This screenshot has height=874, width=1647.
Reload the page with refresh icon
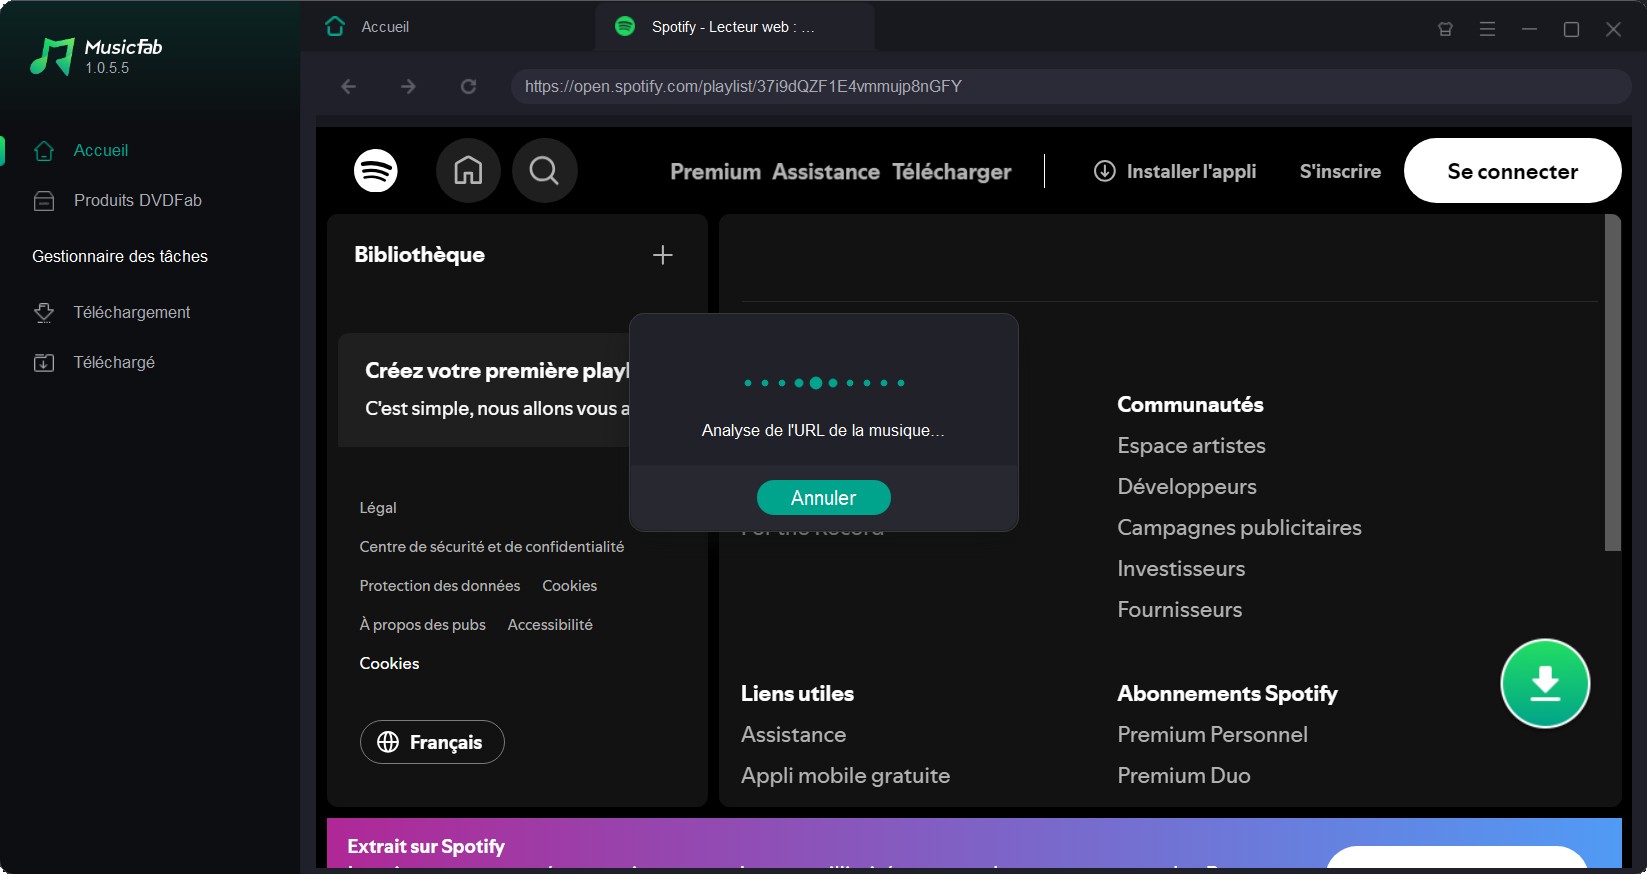[468, 86]
